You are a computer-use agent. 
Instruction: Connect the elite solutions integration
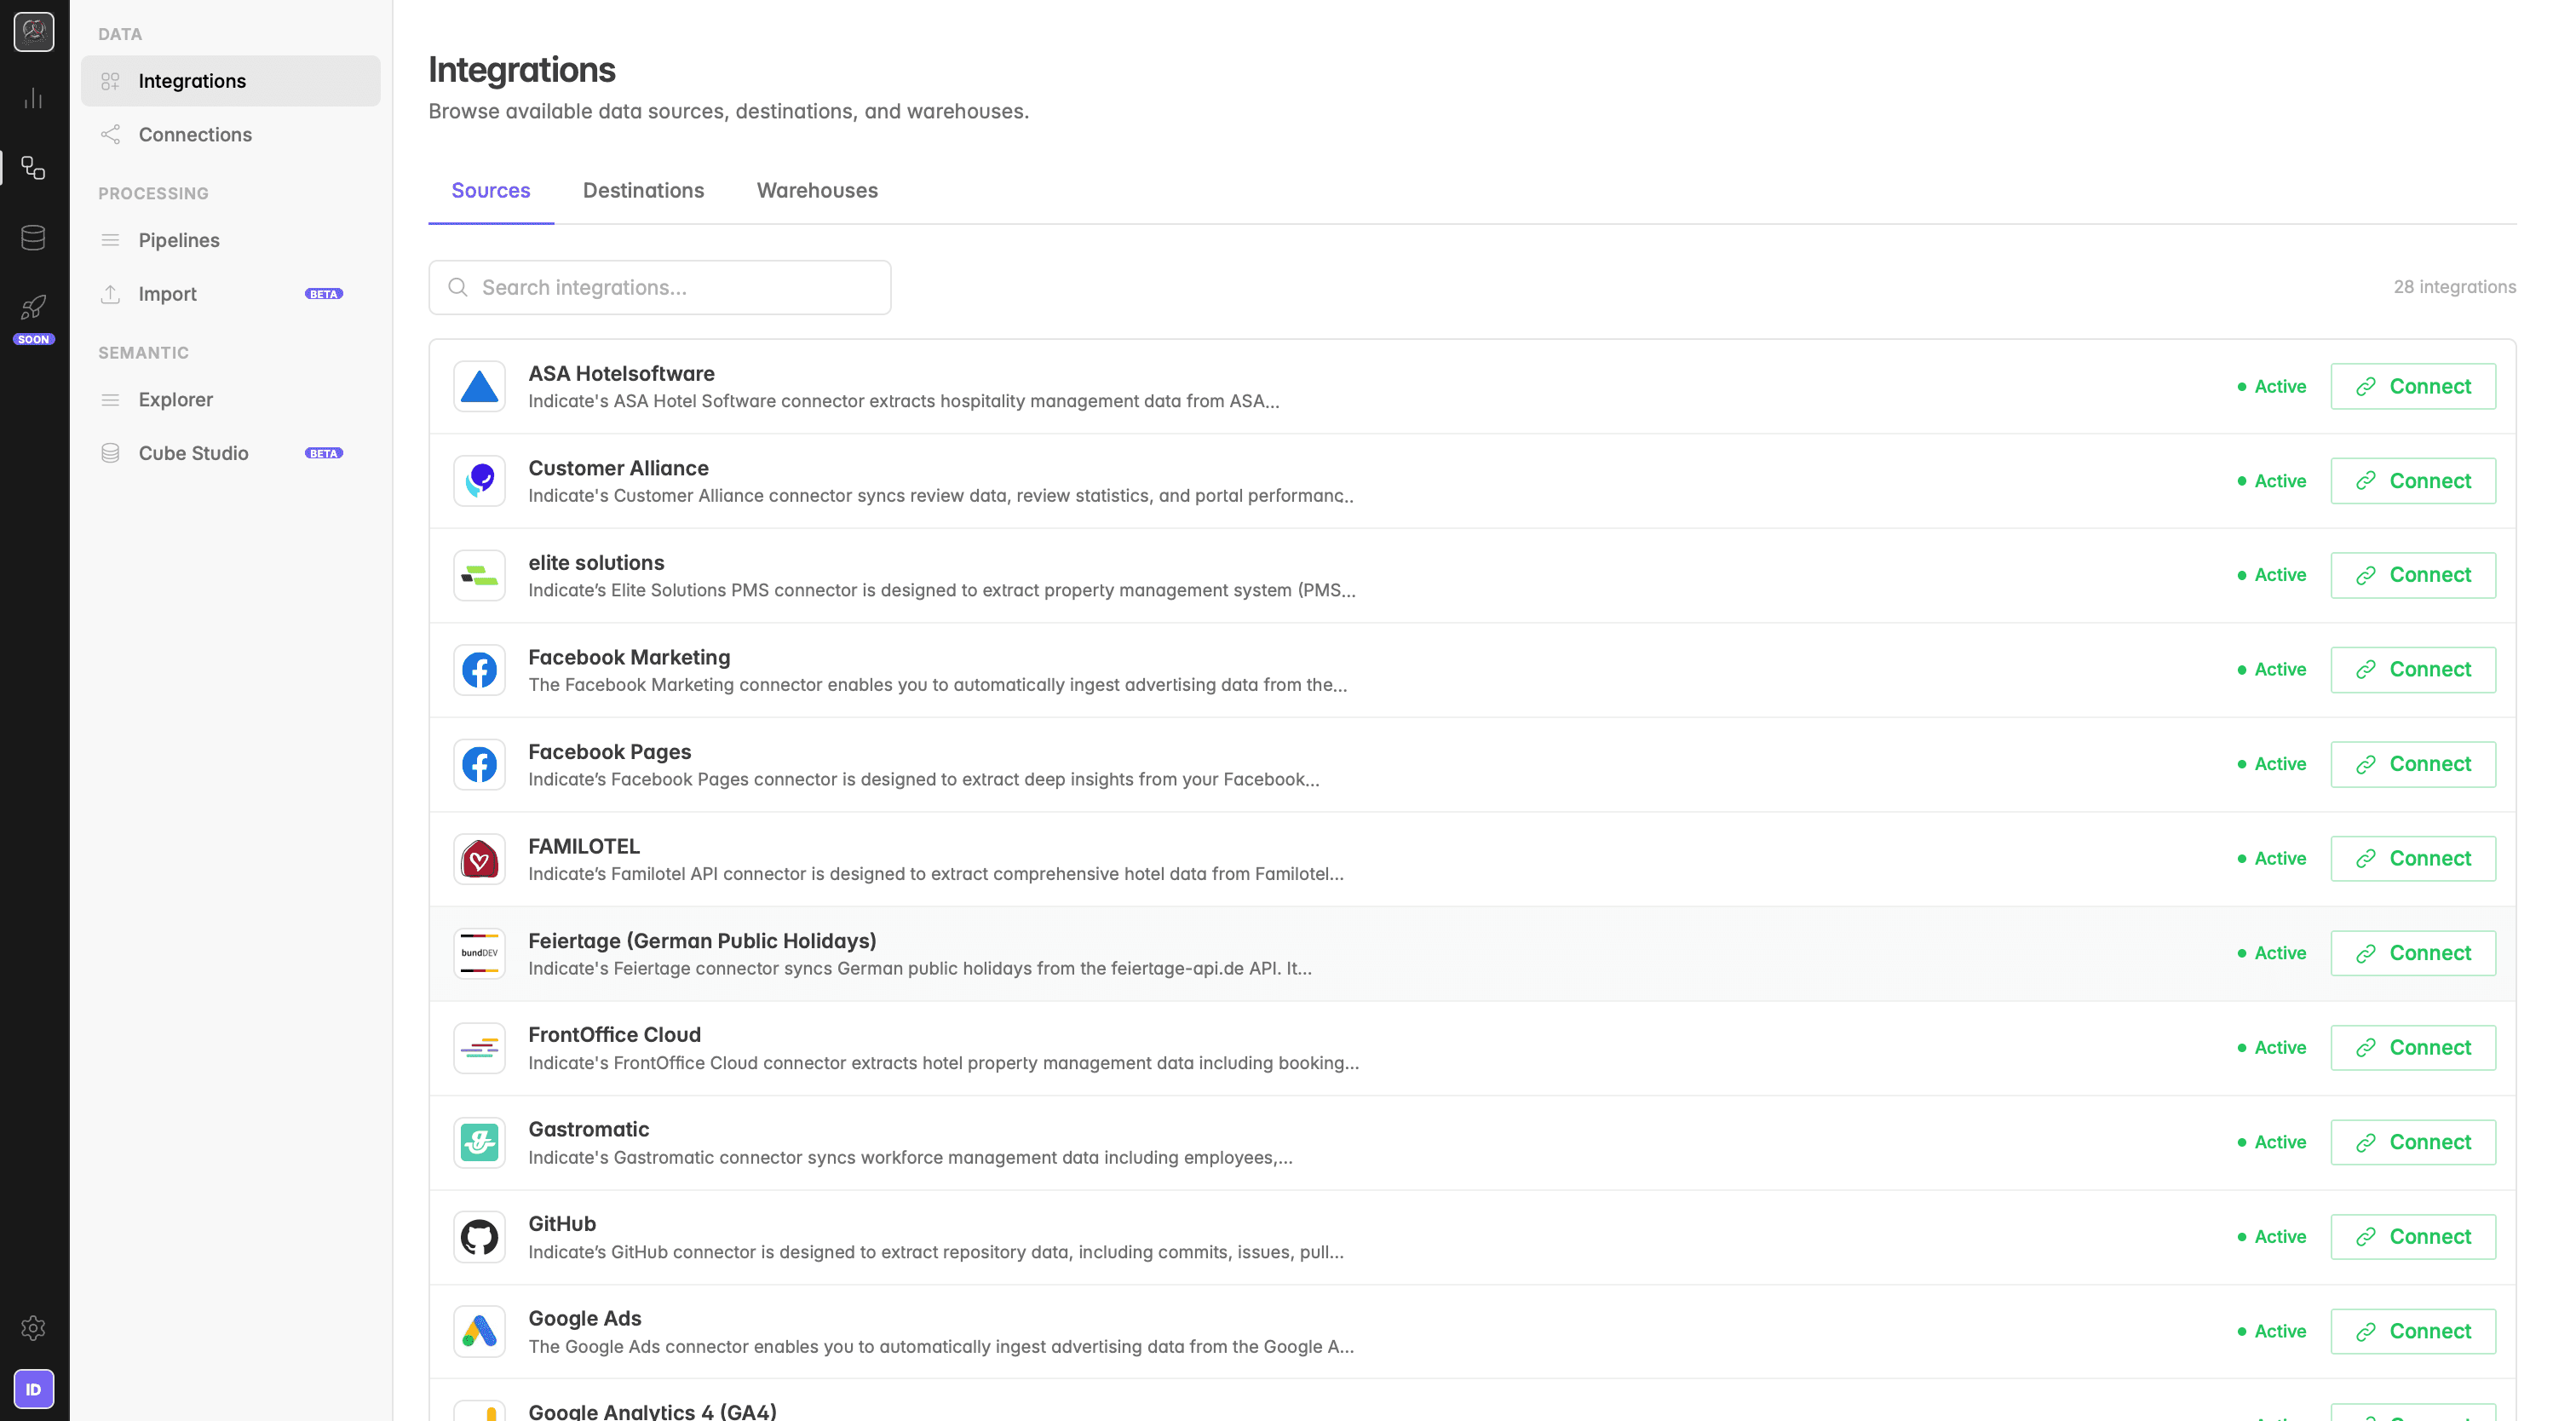coord(2413,575)
